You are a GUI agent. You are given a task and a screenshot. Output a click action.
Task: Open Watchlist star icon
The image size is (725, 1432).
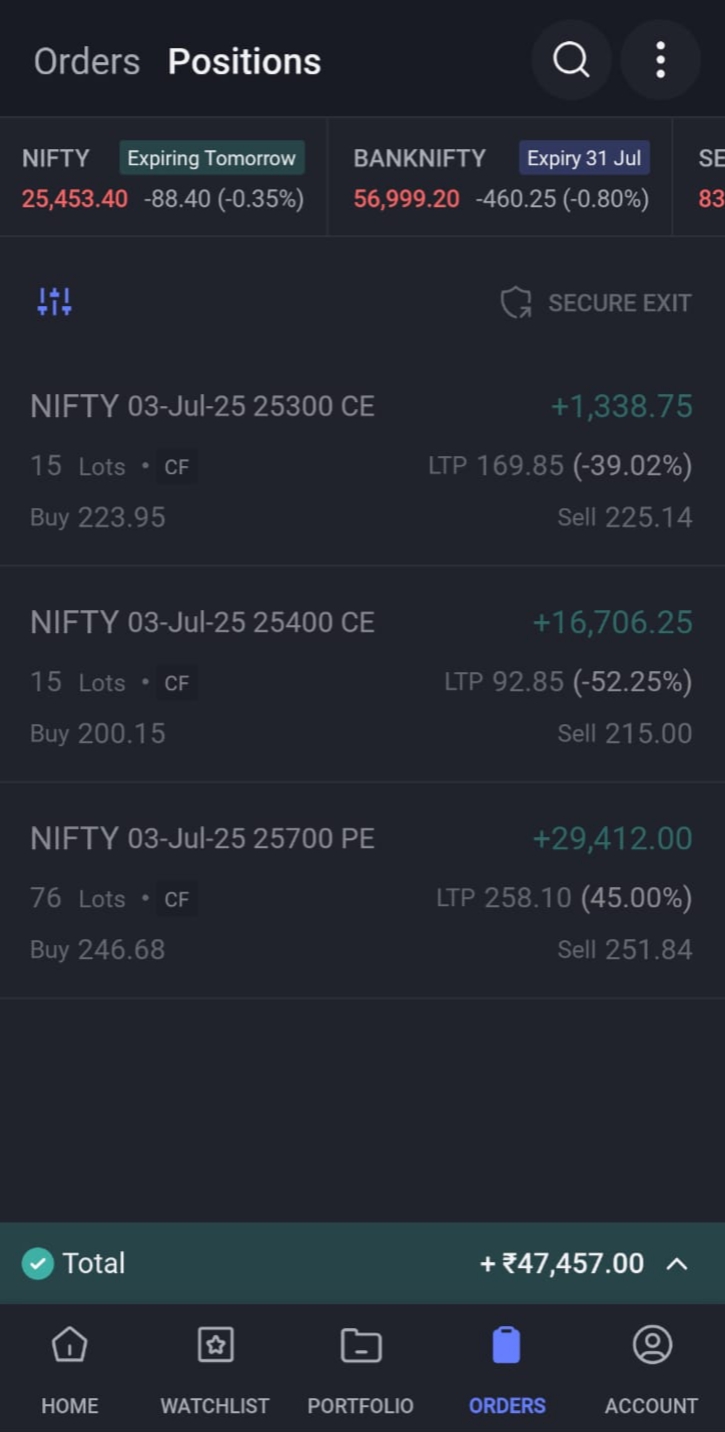[x=215, y=1346]
